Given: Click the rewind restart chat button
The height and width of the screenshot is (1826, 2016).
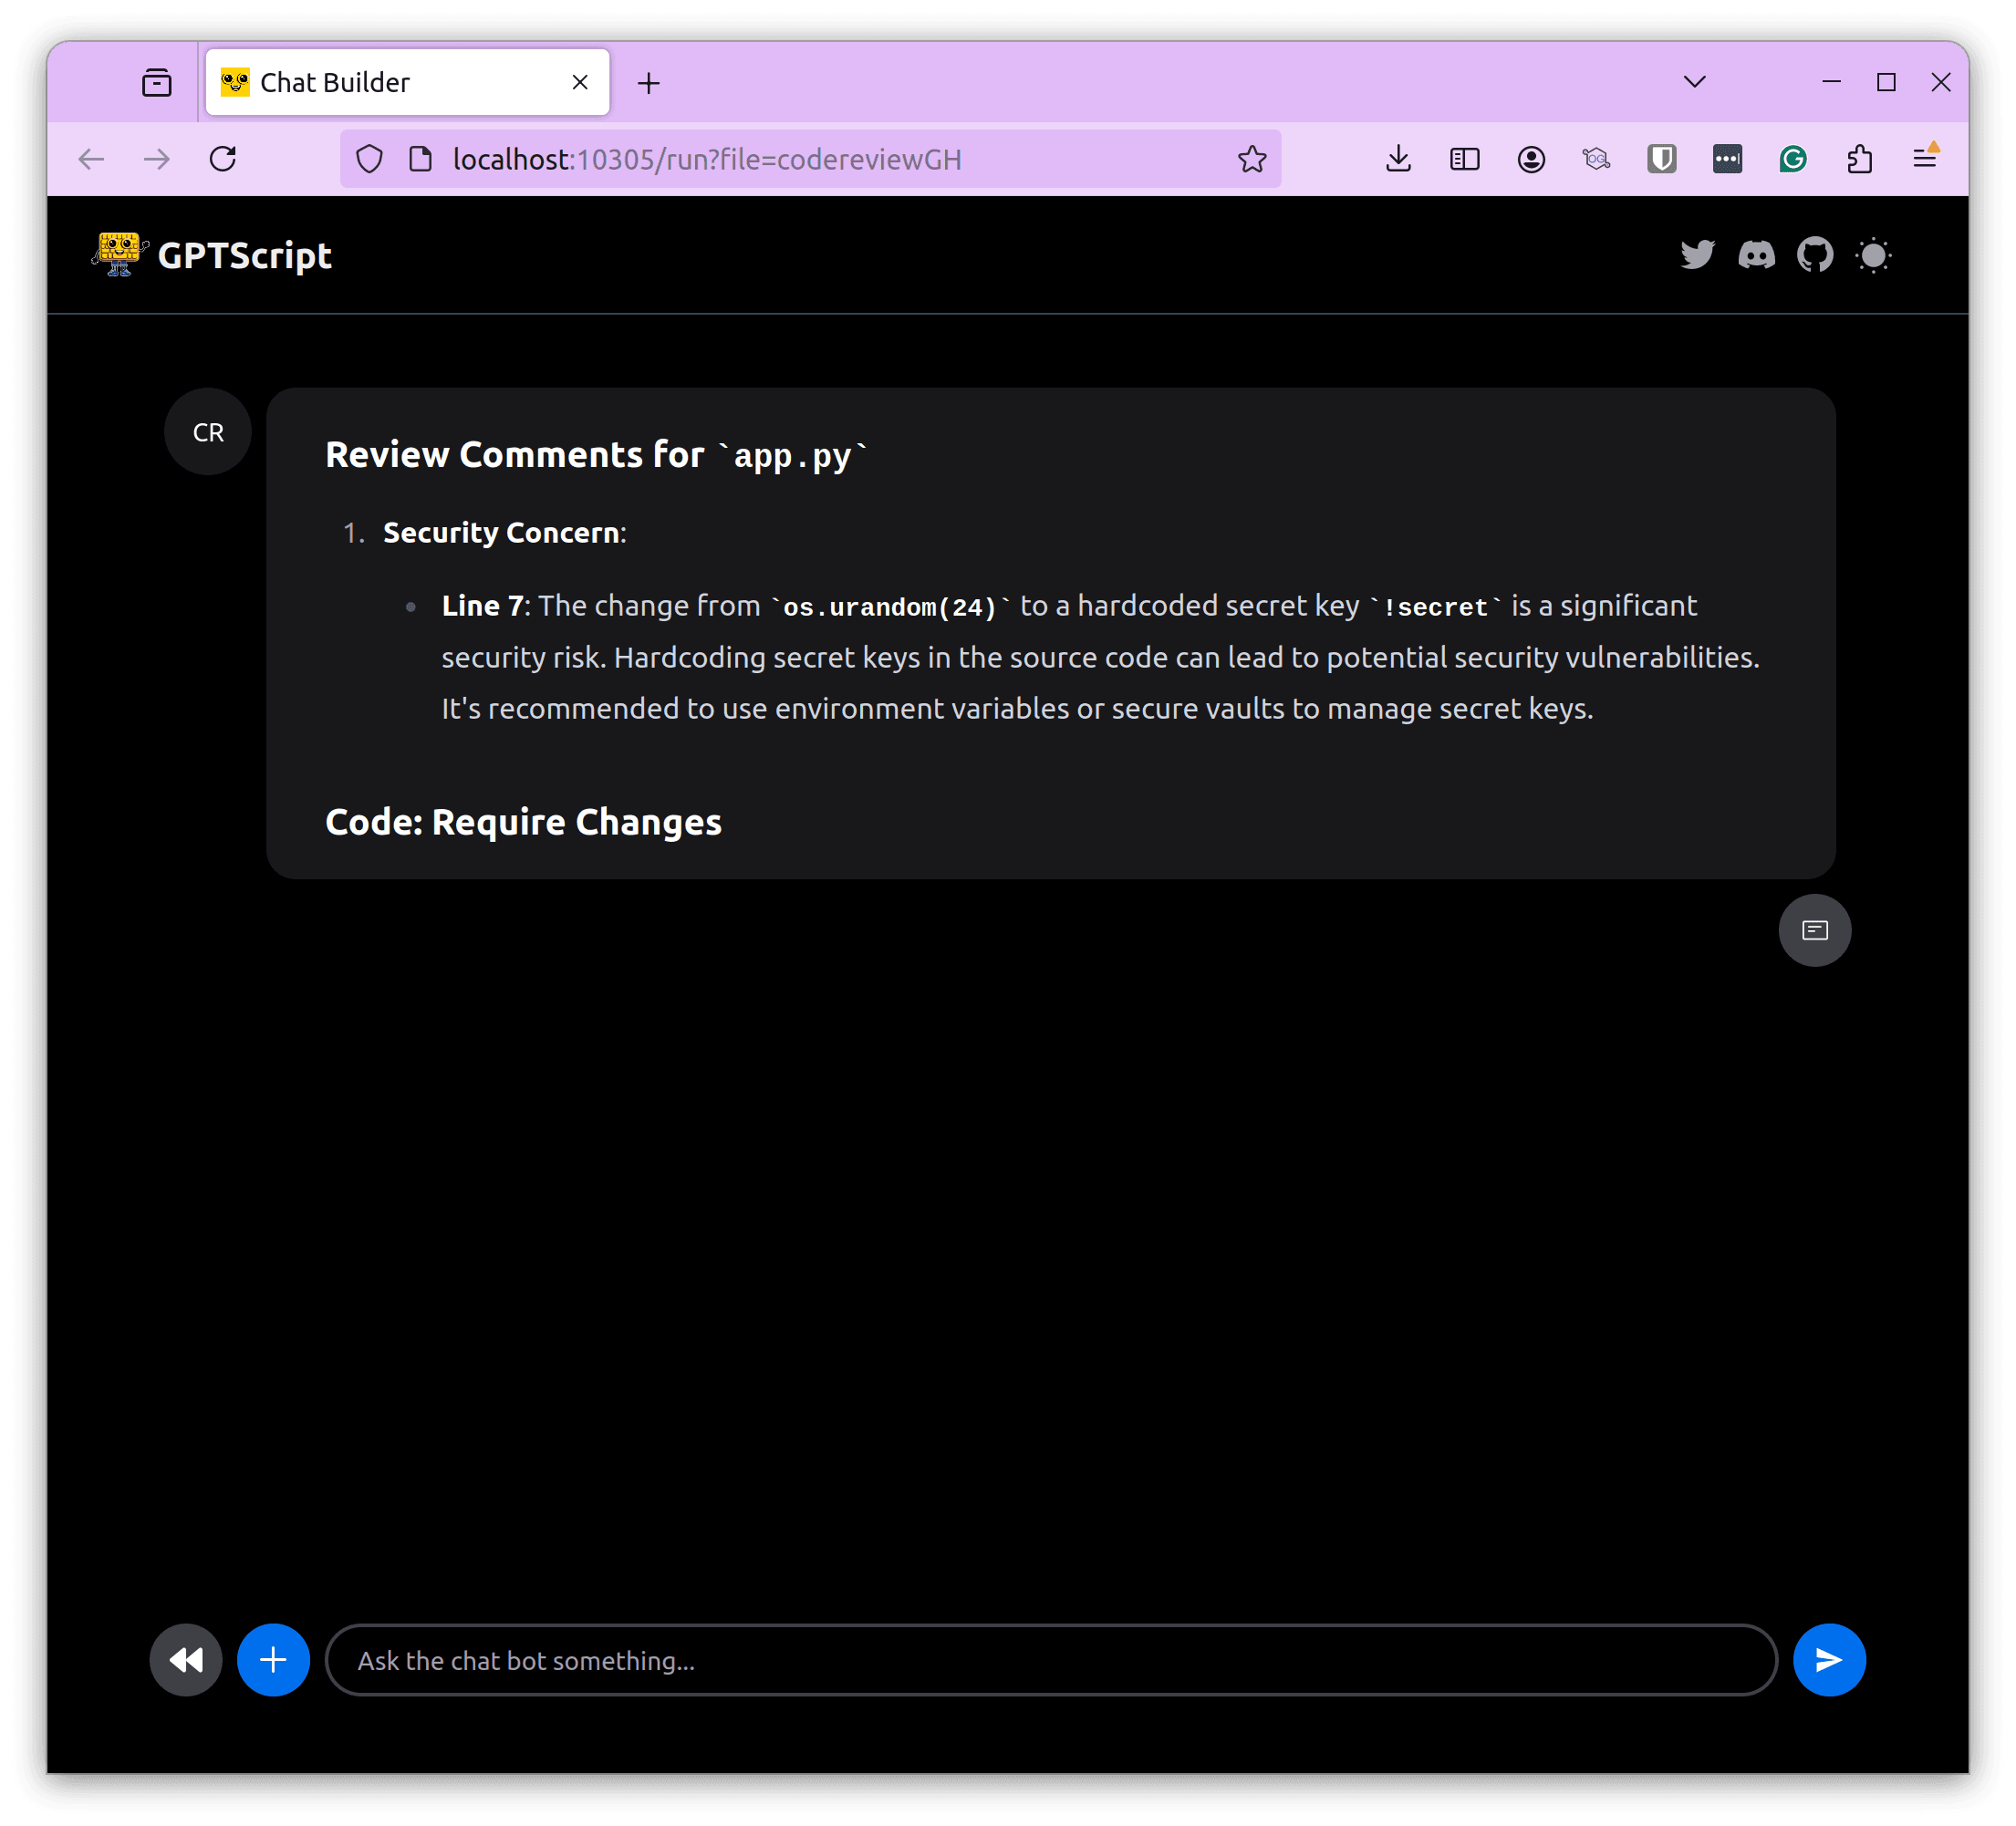Looking at the screenshot, I should (186, 1660).
